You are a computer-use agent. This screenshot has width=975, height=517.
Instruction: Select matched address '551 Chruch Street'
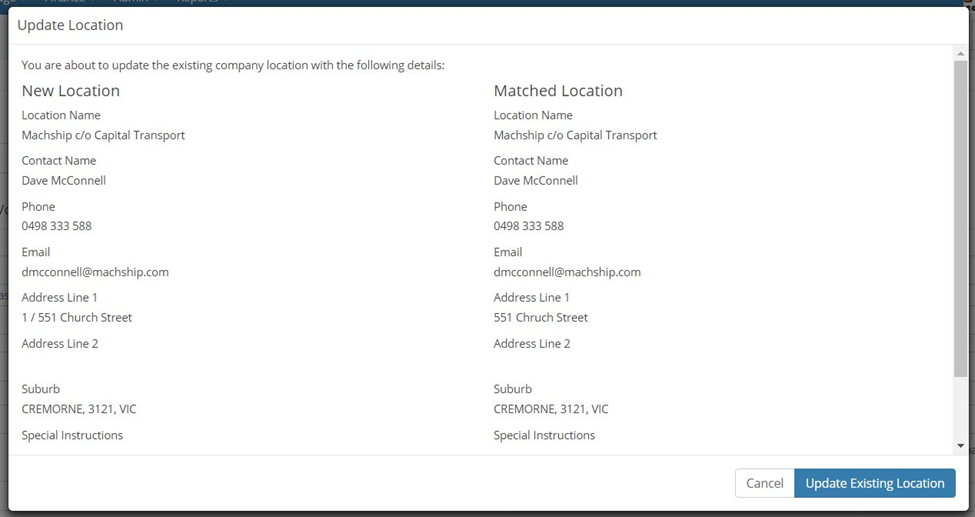coord(540,317)
